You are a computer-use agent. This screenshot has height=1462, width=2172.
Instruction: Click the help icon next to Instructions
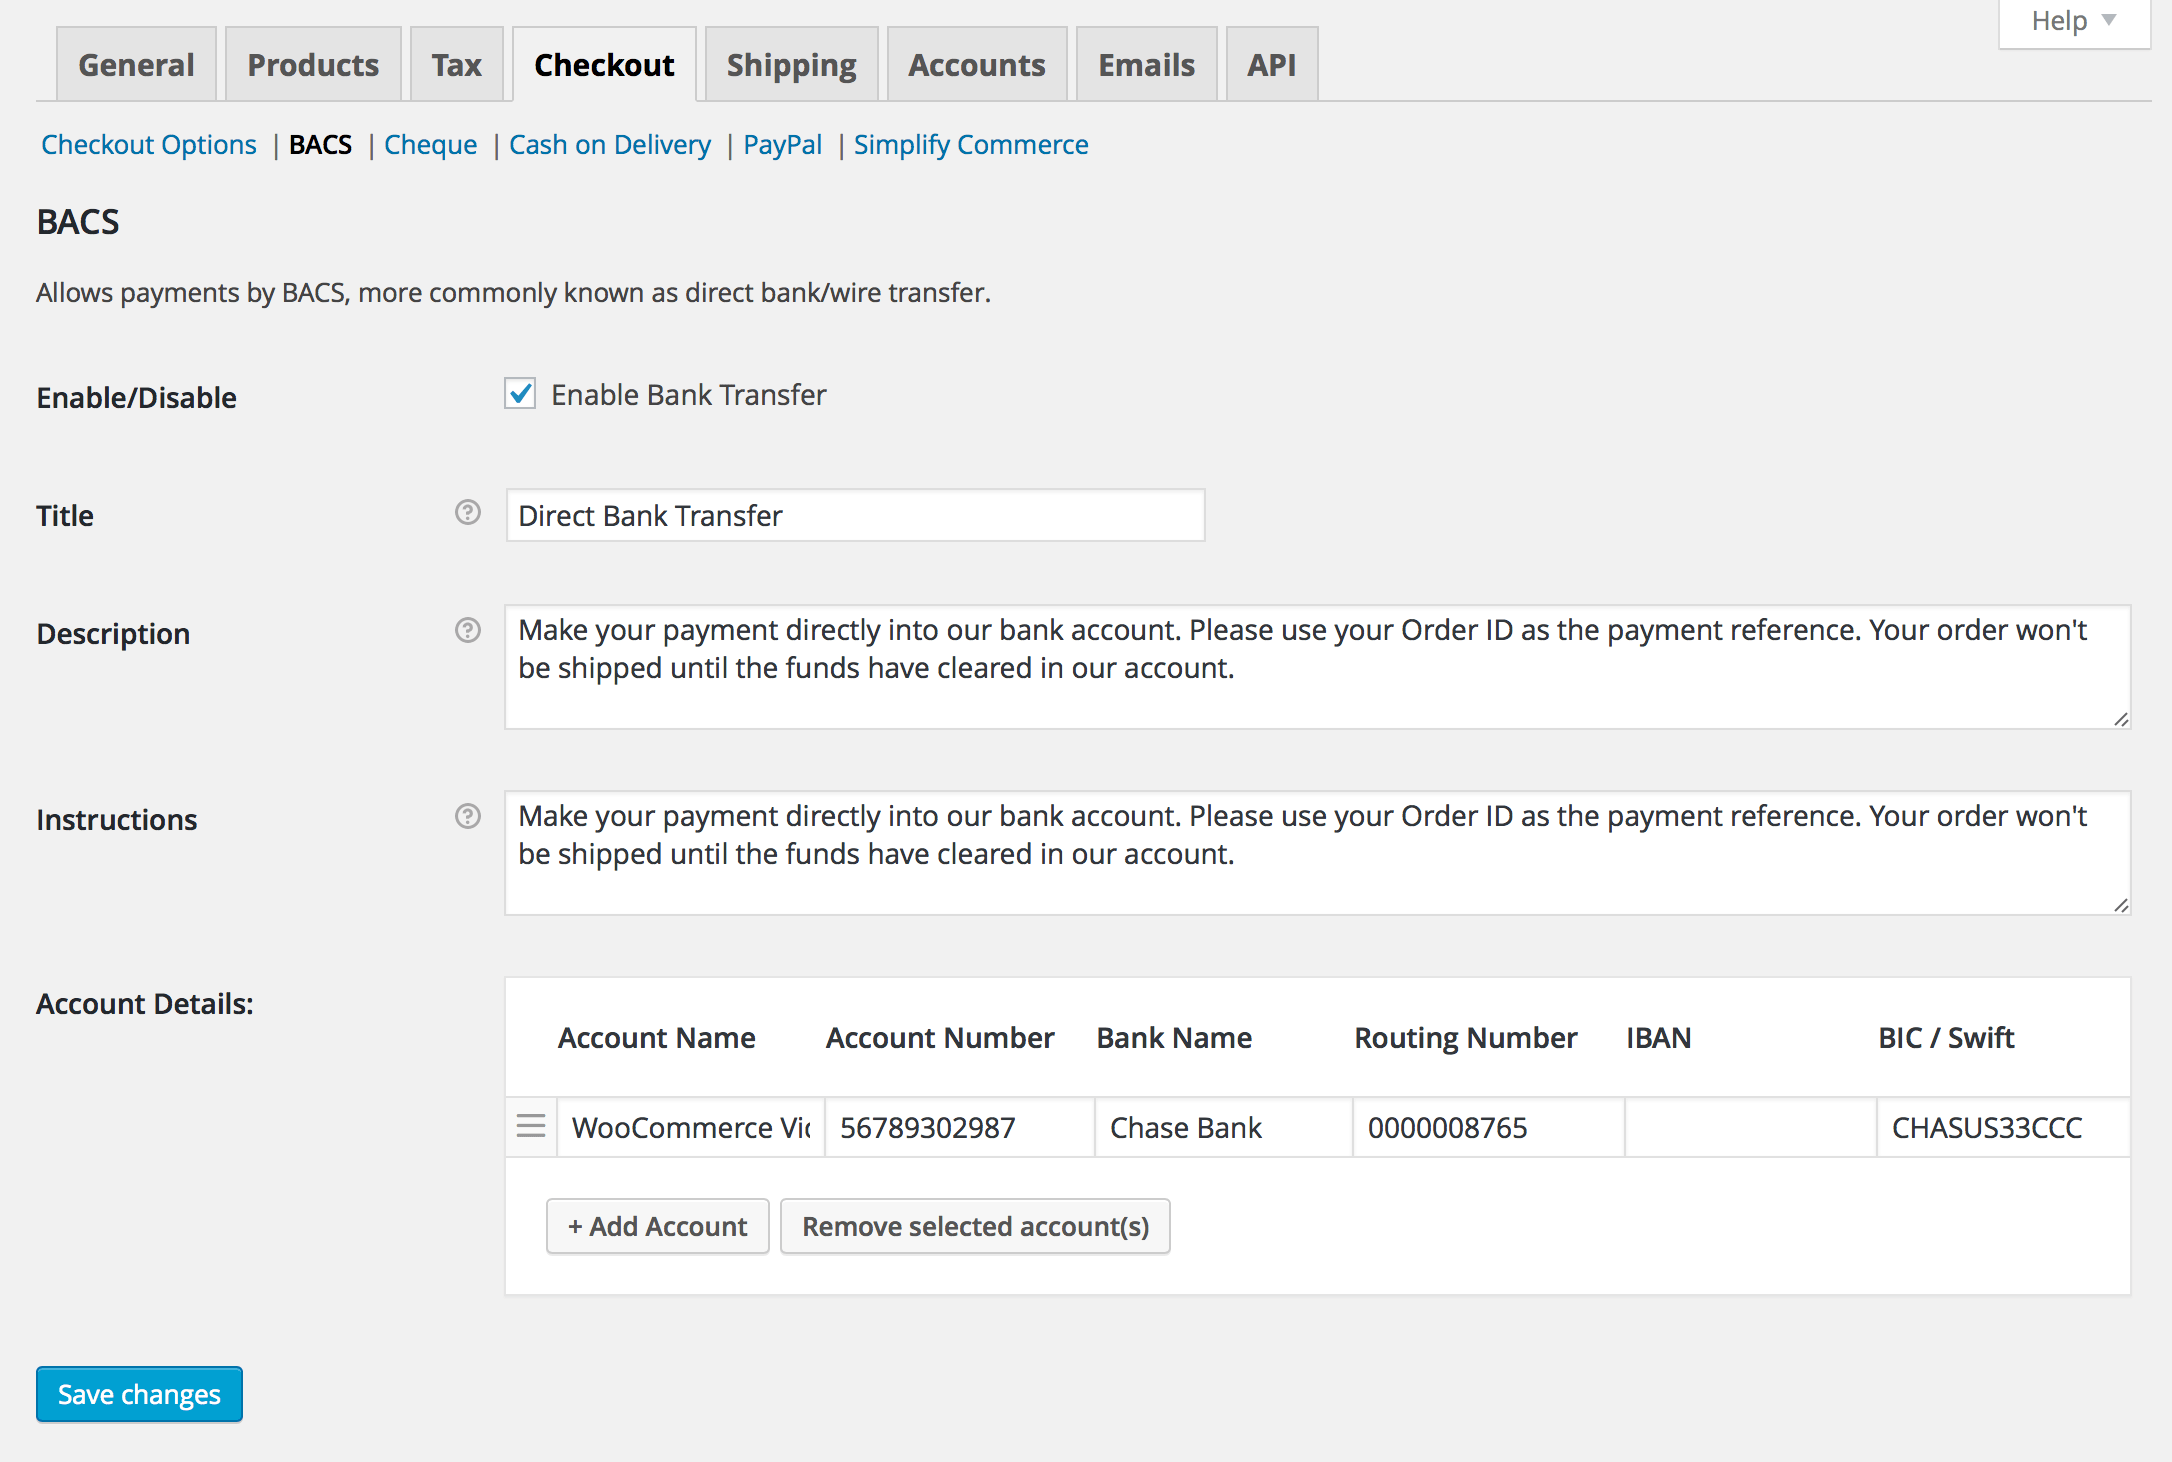[x=467, y=817]
